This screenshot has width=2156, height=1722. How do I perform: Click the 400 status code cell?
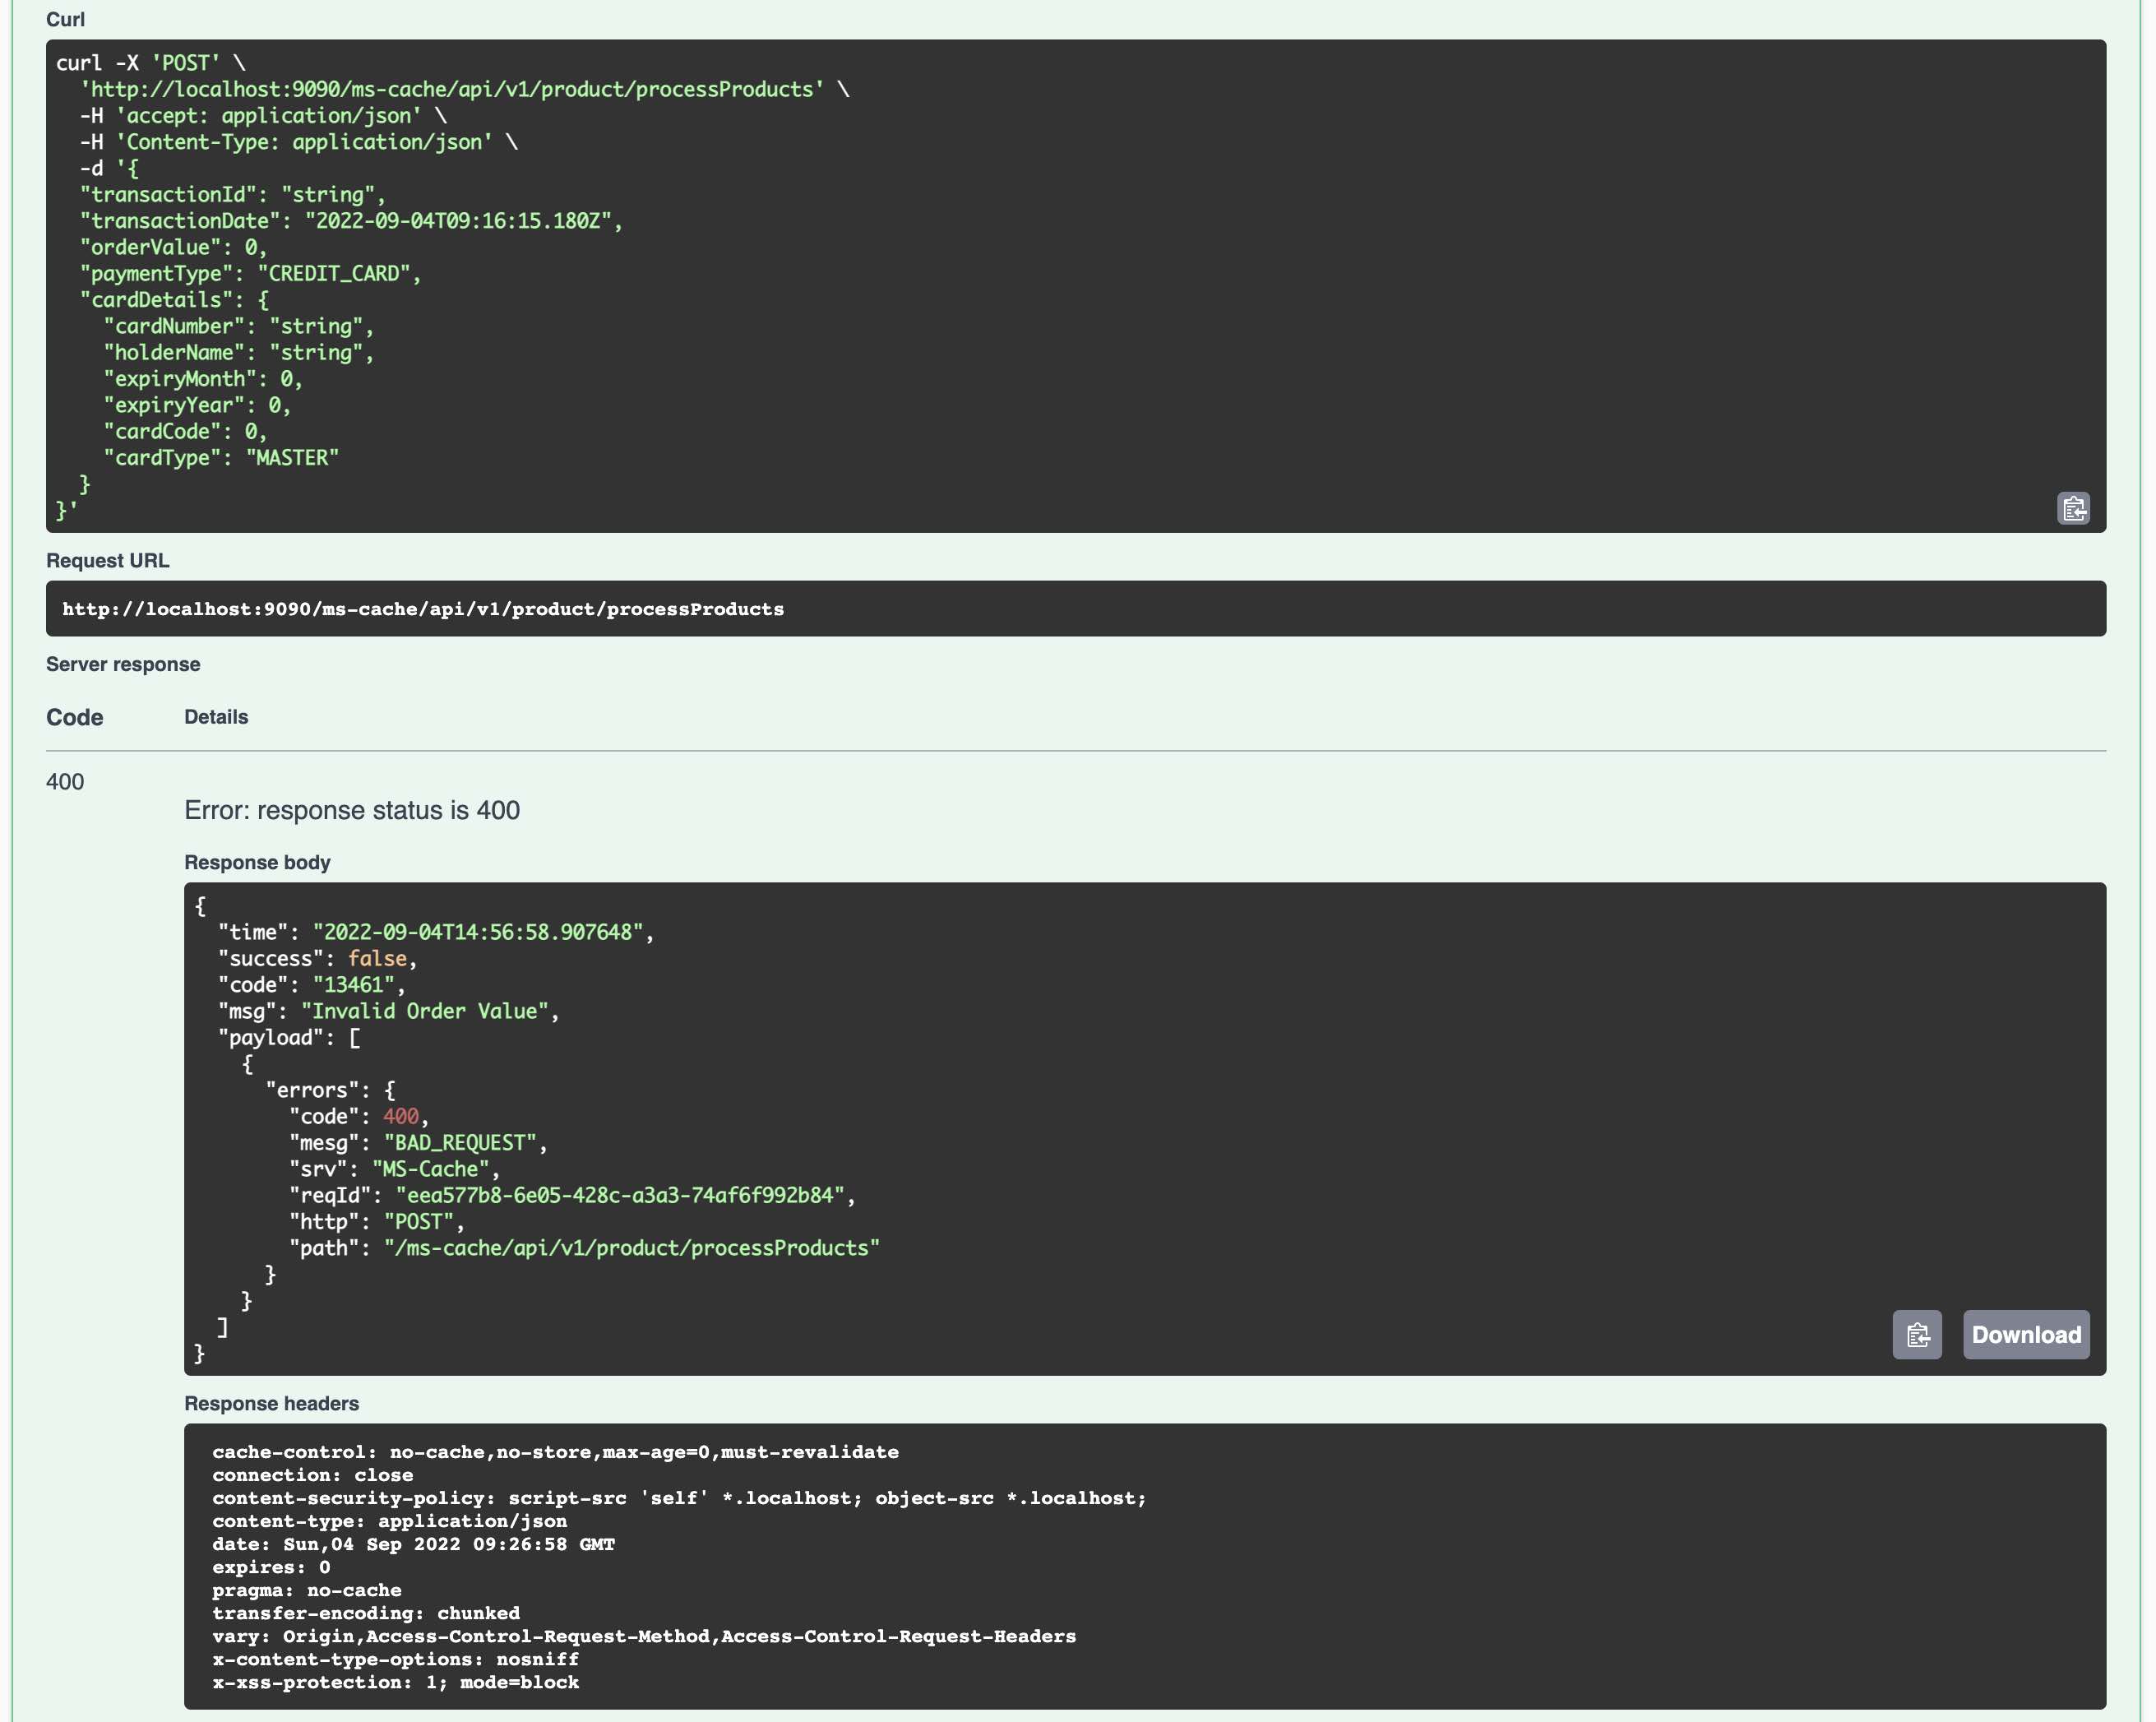(x=65, y=782)
